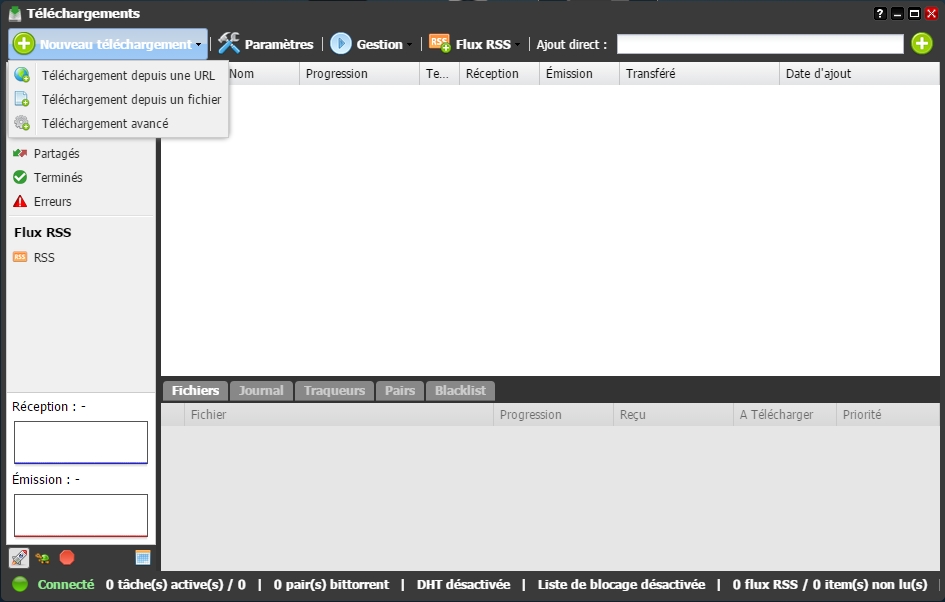
Task: Choose Téléchargement depuis une URL
Action: tap(128, 75)
